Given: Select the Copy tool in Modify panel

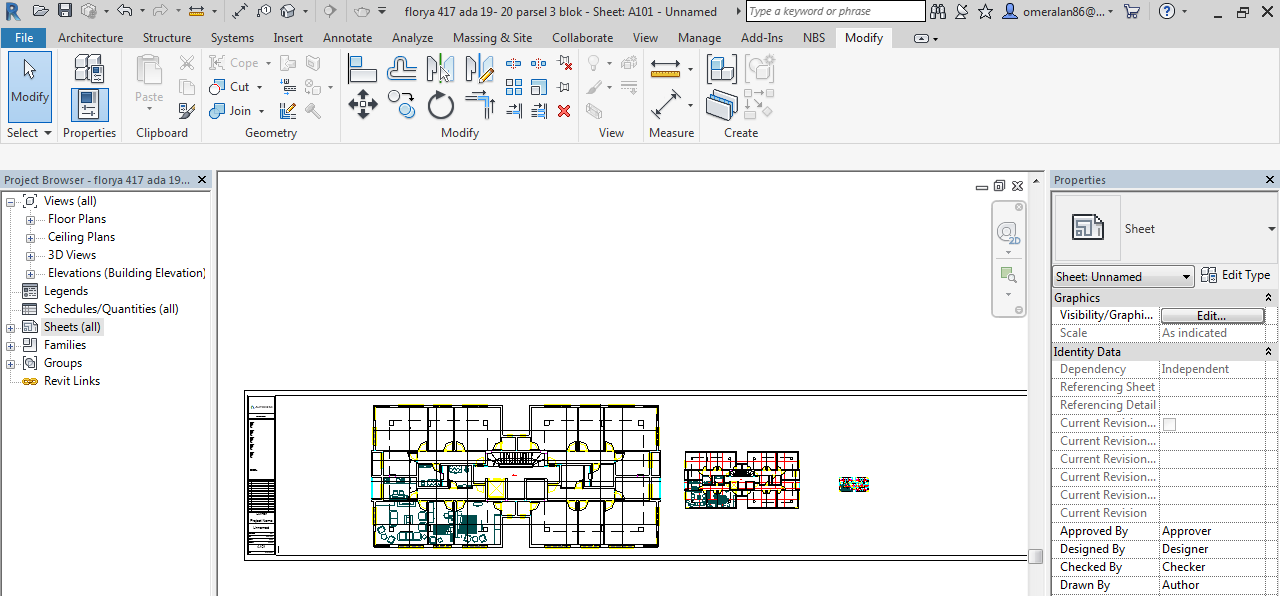Looking at the screenshot, I should [401, 104].
